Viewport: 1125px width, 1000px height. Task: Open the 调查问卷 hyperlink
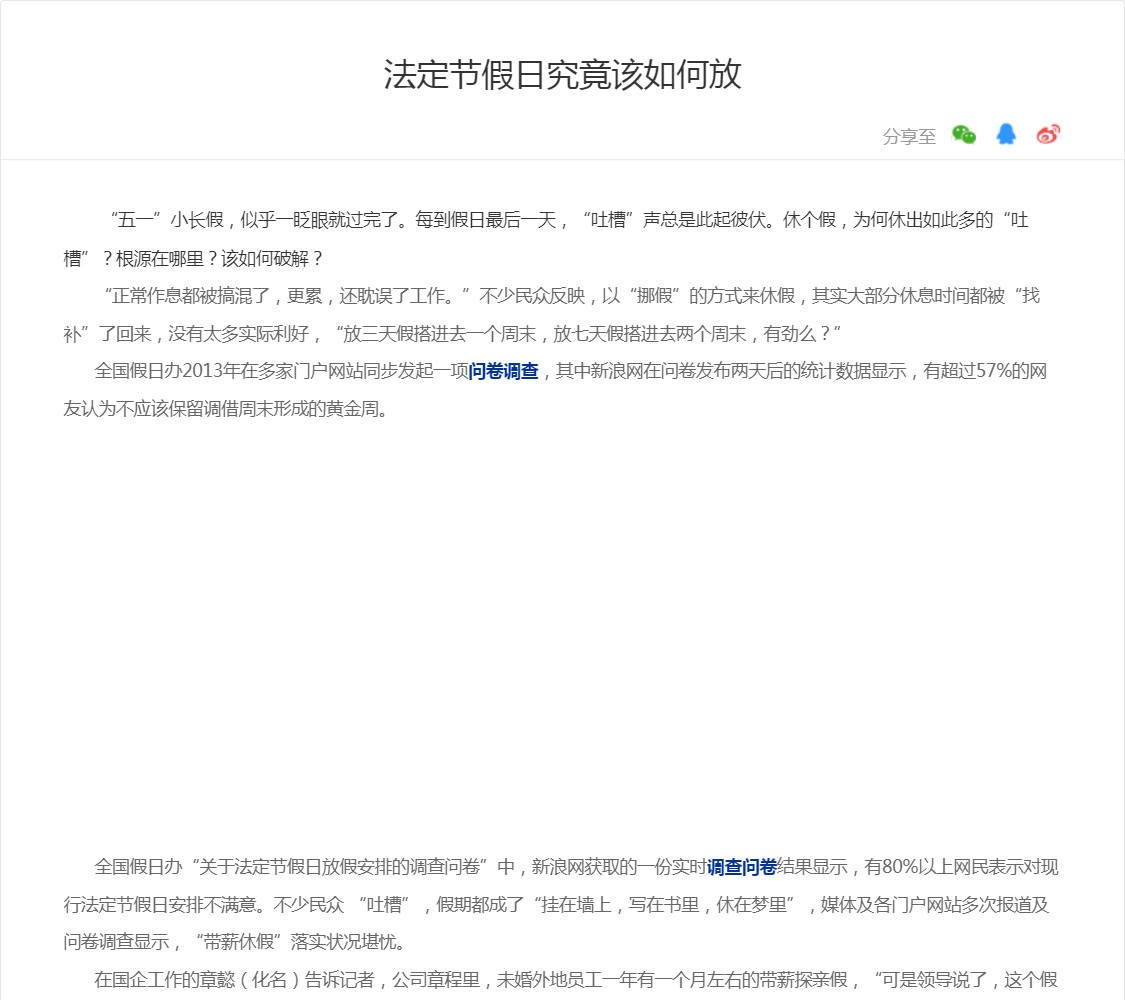pos(742,867)
